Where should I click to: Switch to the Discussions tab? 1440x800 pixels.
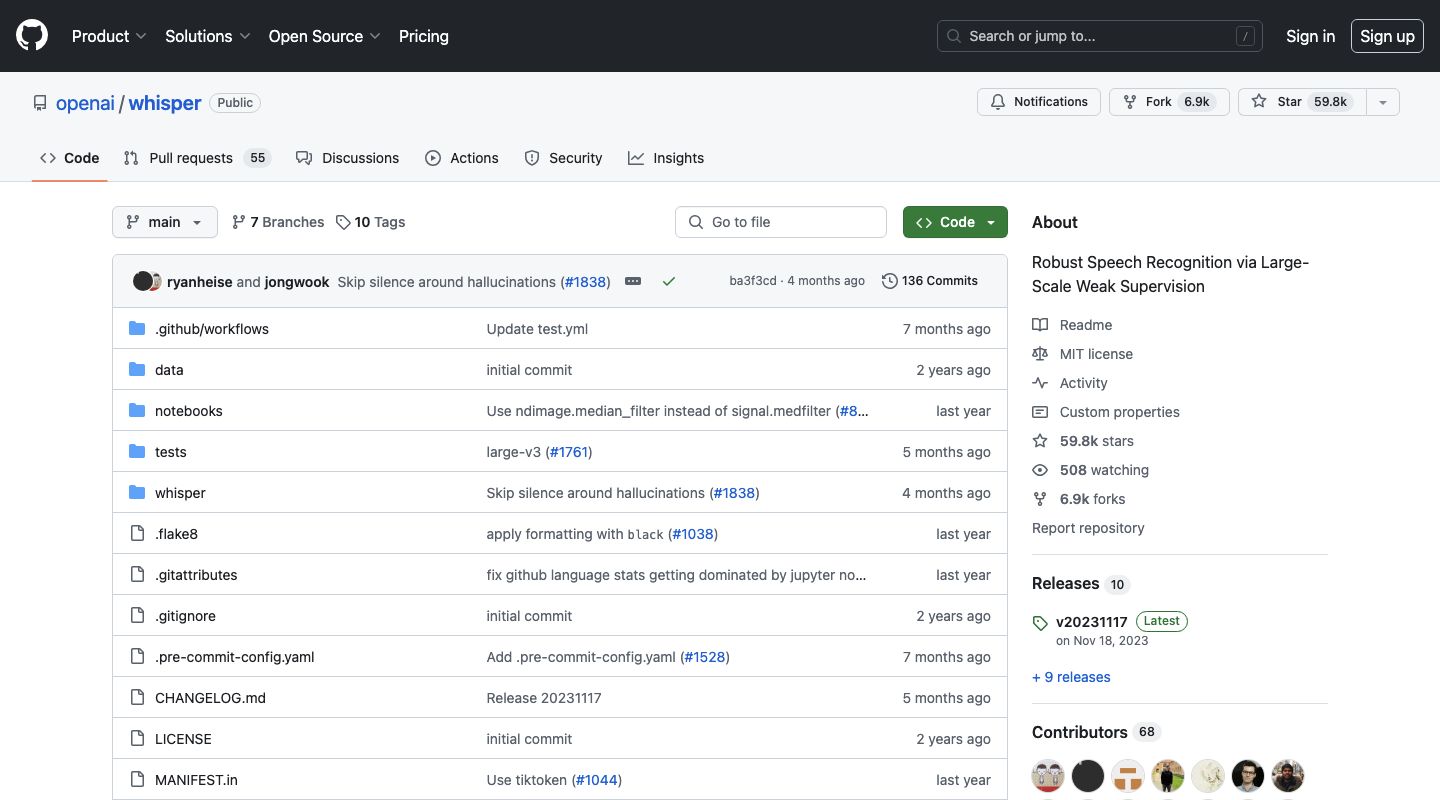click(x=347, y=158)
